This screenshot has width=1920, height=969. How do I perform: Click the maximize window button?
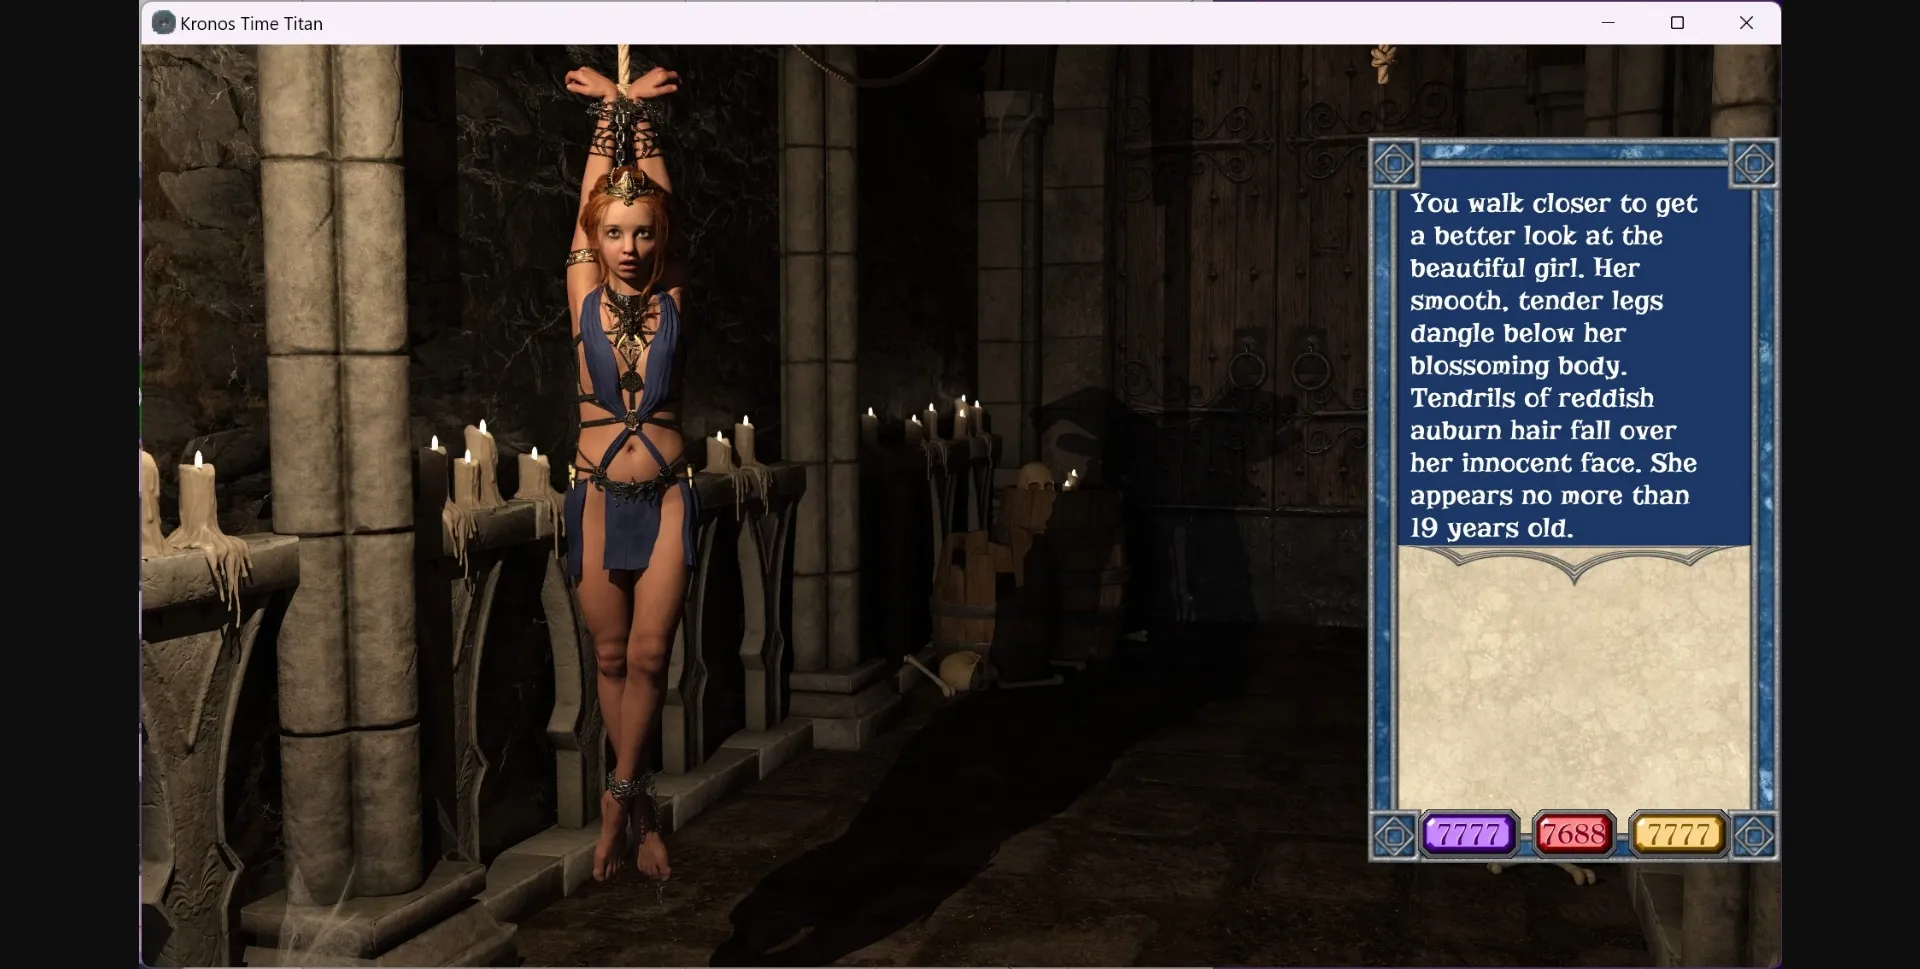(1678, 22)
